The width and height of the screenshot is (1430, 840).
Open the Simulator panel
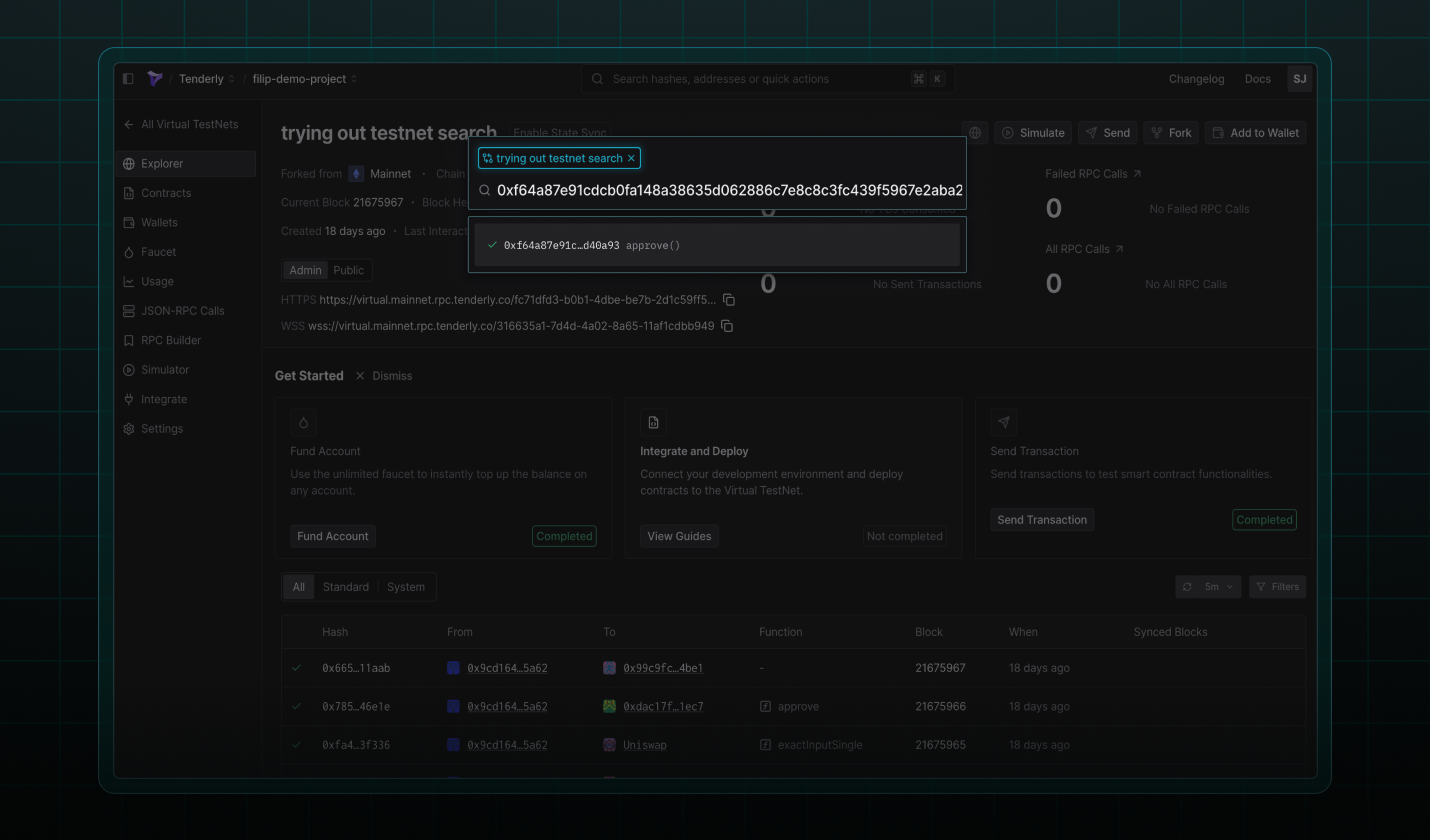[163, 369]
